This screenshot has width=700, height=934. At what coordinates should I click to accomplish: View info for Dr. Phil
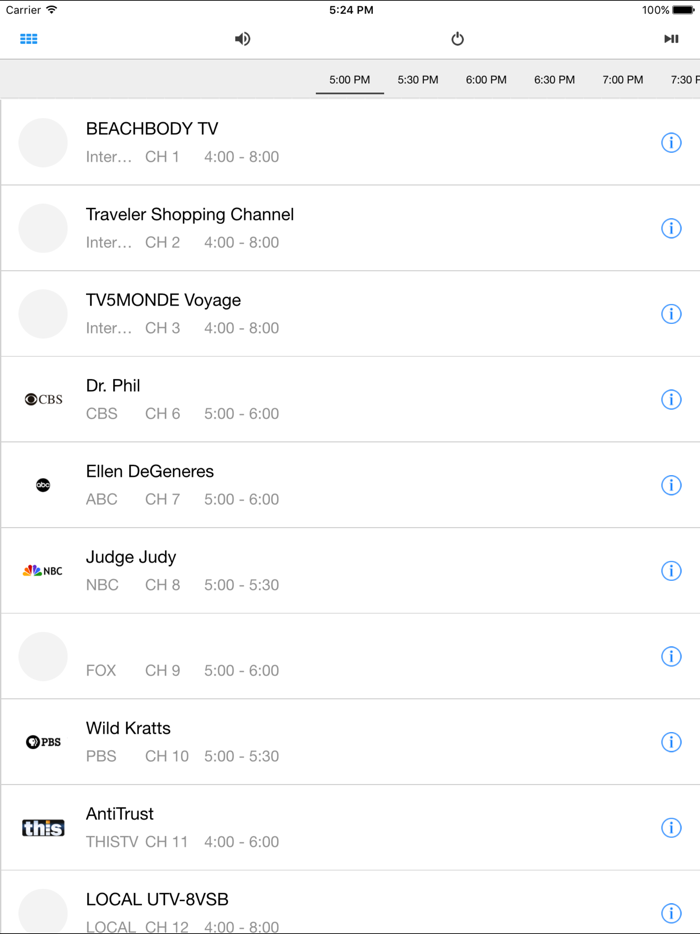(671, 399)
